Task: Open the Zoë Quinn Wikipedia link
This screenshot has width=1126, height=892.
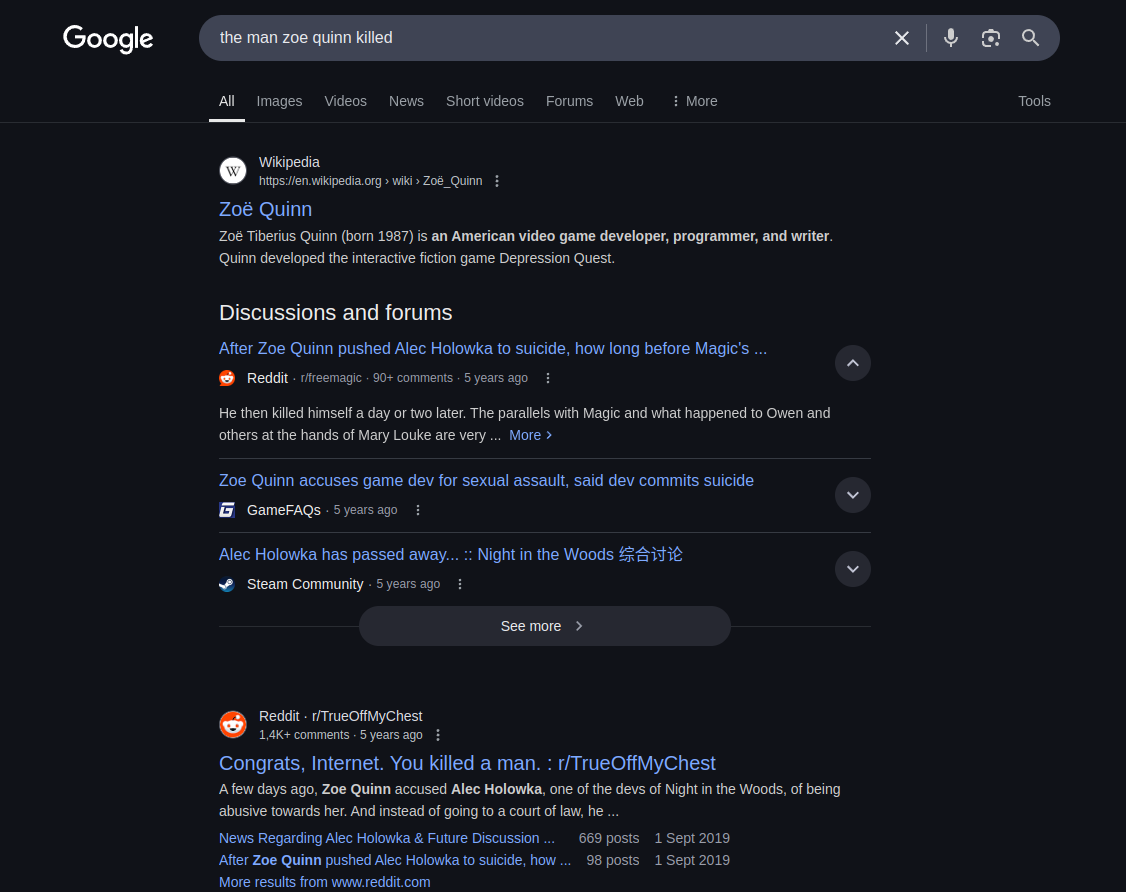Action: pyautogui.click(x=265, y=209)
